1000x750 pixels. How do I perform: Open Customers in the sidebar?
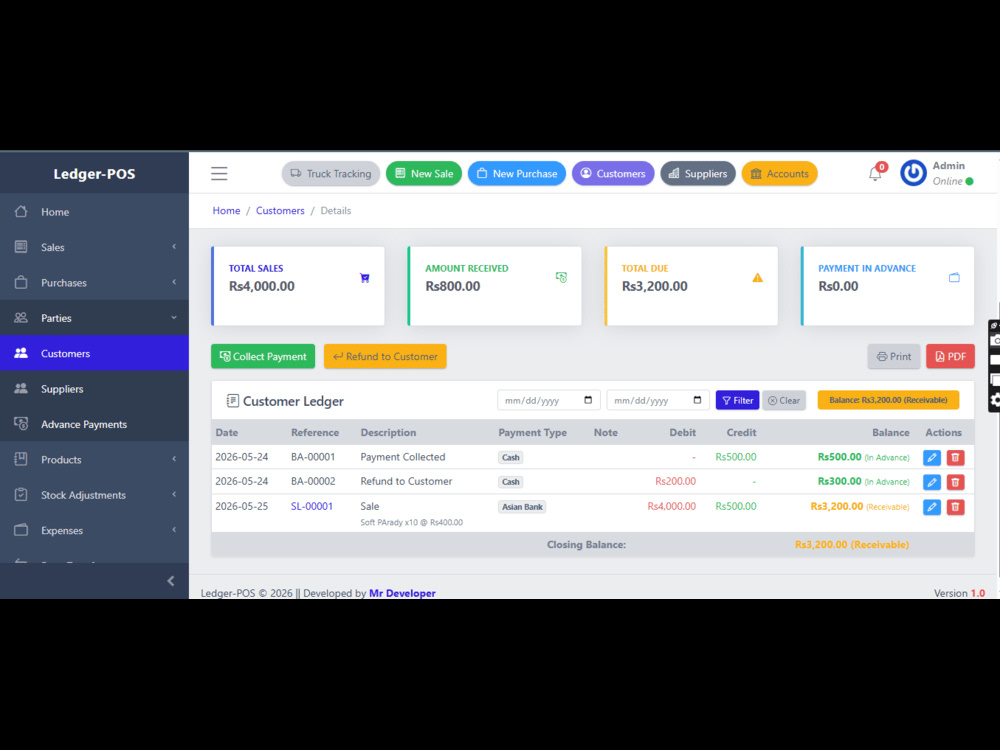click(94, 353)
